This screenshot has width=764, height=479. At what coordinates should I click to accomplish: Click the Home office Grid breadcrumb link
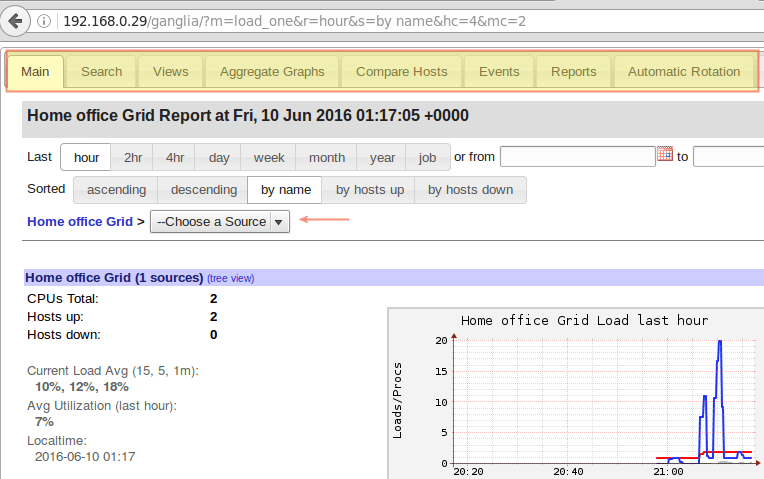tap(79, 222)
